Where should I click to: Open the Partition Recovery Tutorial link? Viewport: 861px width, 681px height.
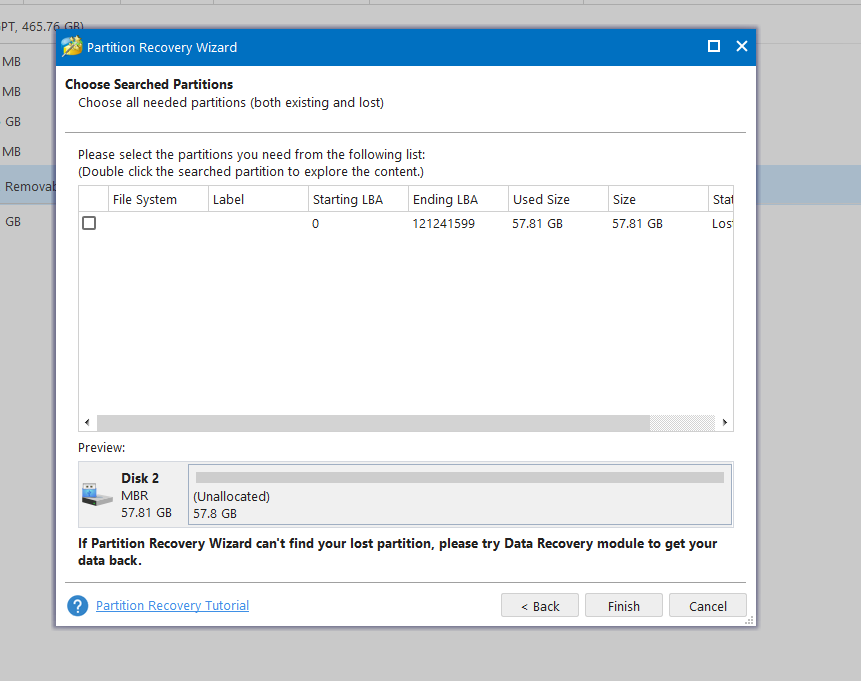pyautogui.click(x=172, y=606)
